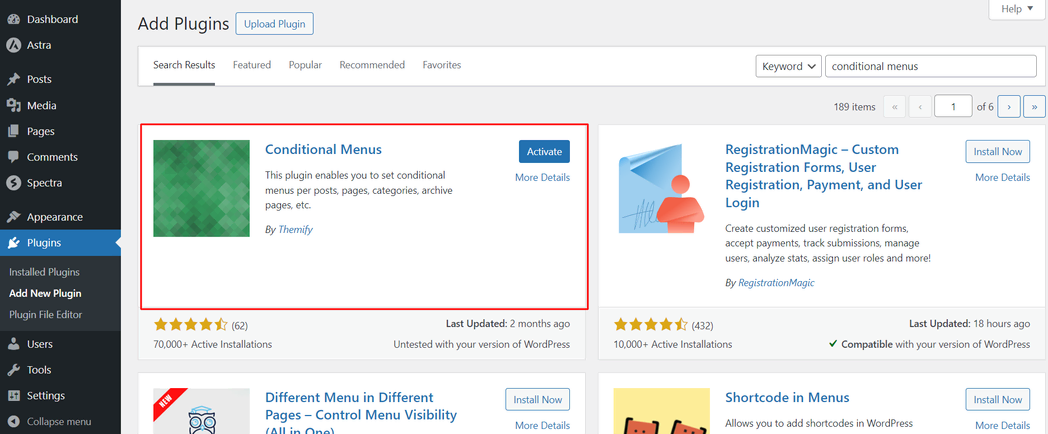
Task: Expand the Help dropdown tab
Action: click(1017, 9)
